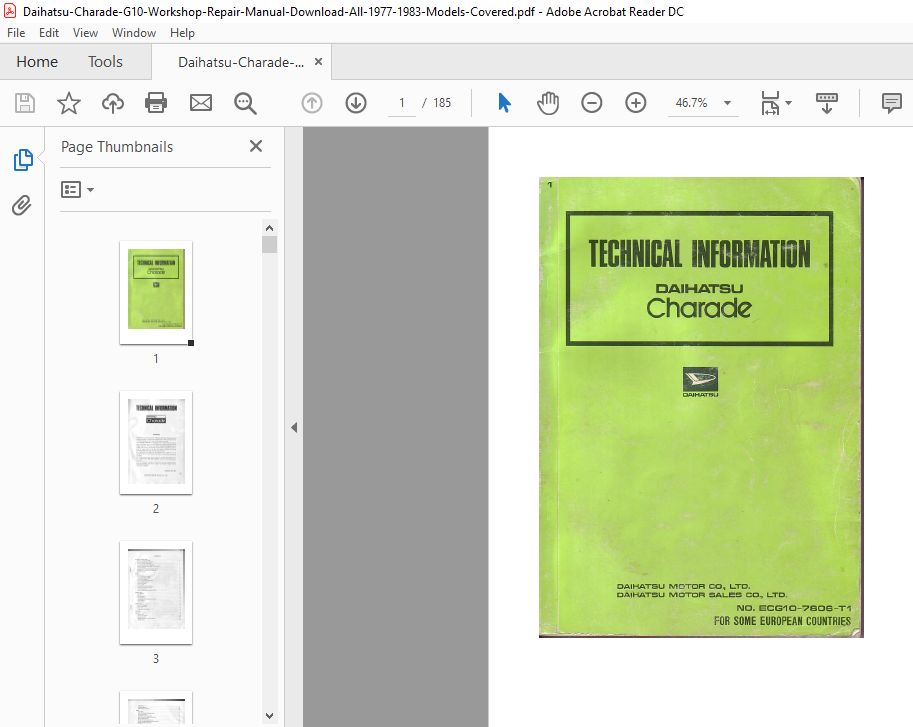The image size is (913, 727).
Task: Click the thumbnail panel scrollbar handle
Action: pyautogui.click(x=269, y=244)
